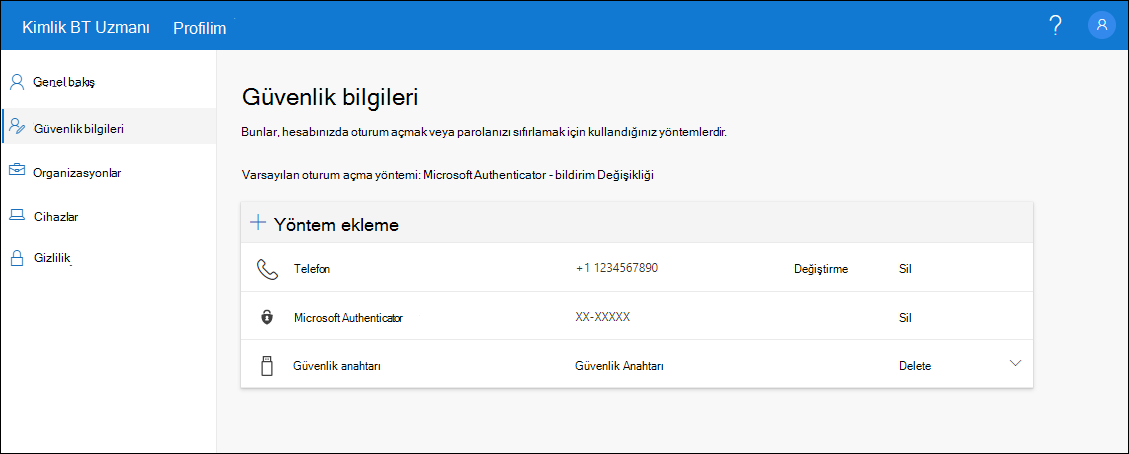Click the Genel bakış person icon
The width and height of the screenshot is (1129, 454).
tap(17, 81)
